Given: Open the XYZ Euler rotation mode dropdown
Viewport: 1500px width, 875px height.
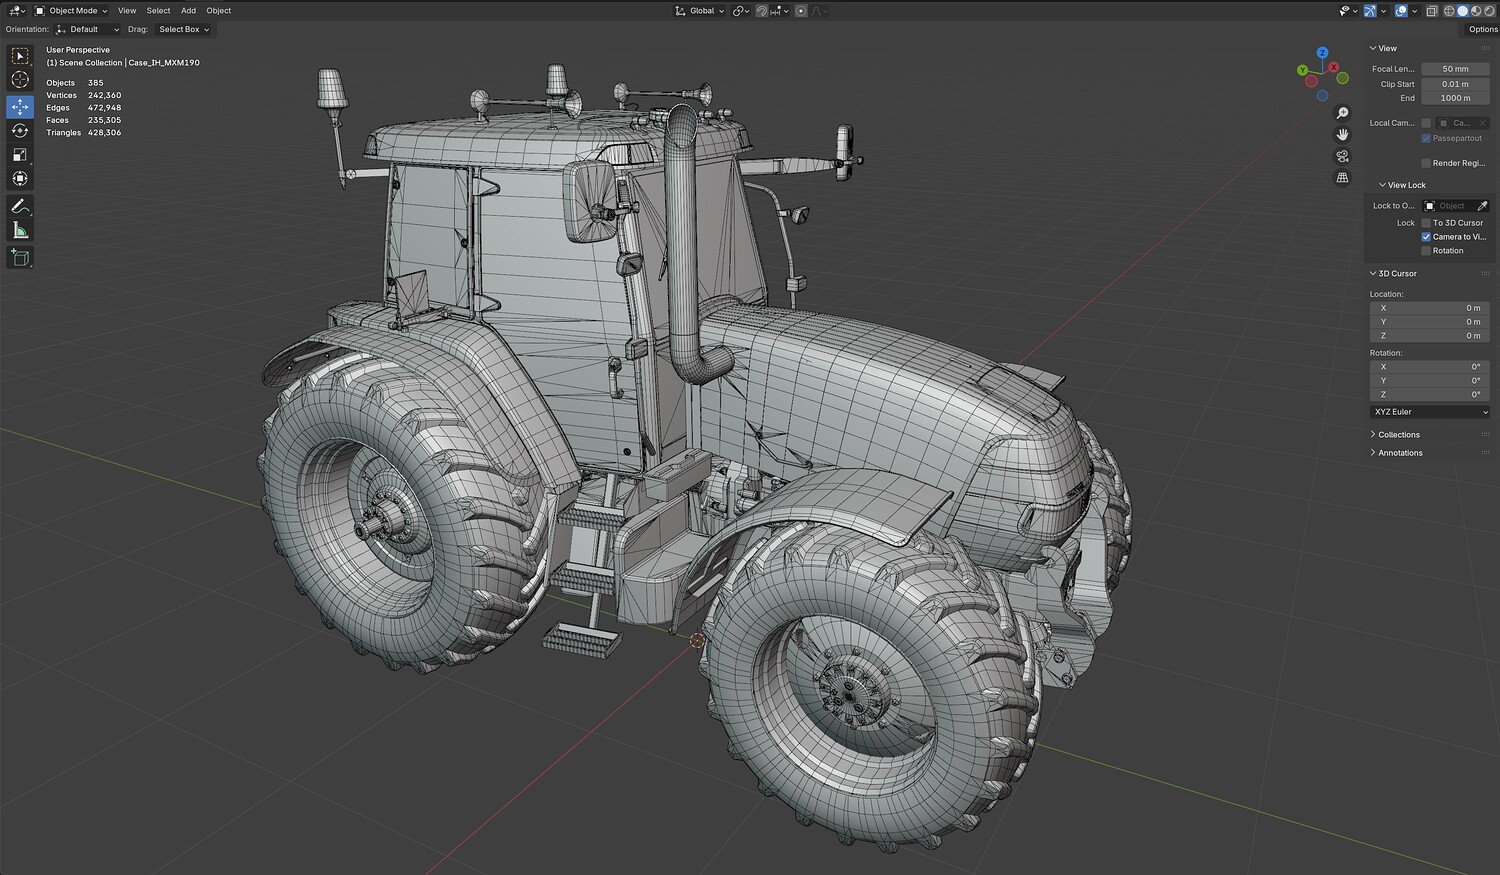Looking at the screenshot, I should point(1429,412).
